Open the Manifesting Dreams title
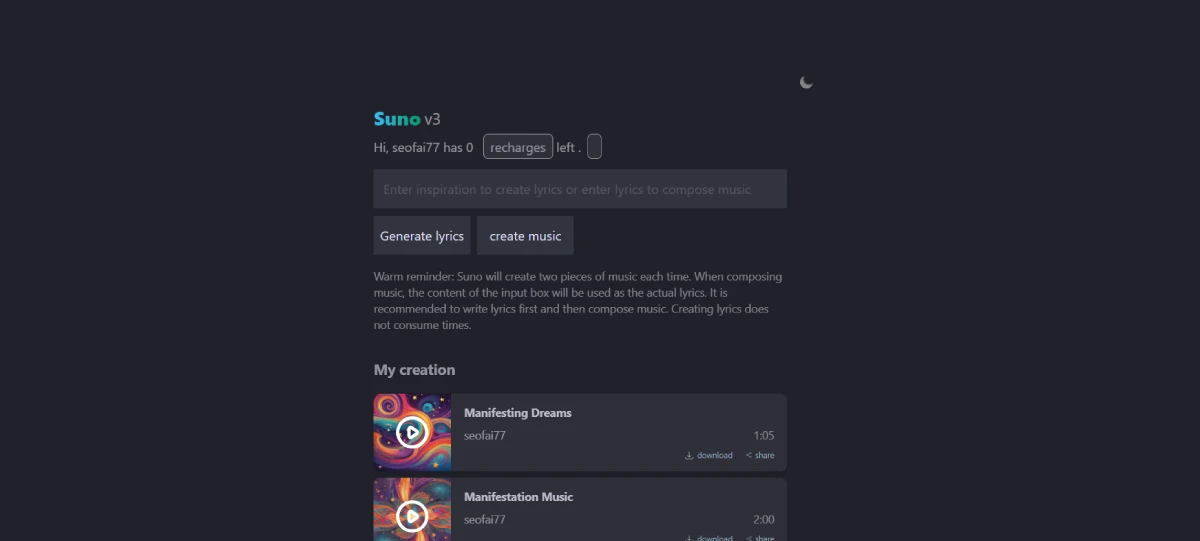The width and height of the screenshot is (1200, 541). pos(518,413)
